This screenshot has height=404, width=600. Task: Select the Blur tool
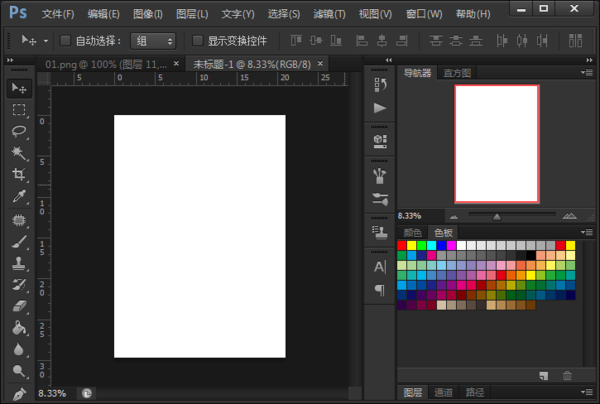coord(19,349)
